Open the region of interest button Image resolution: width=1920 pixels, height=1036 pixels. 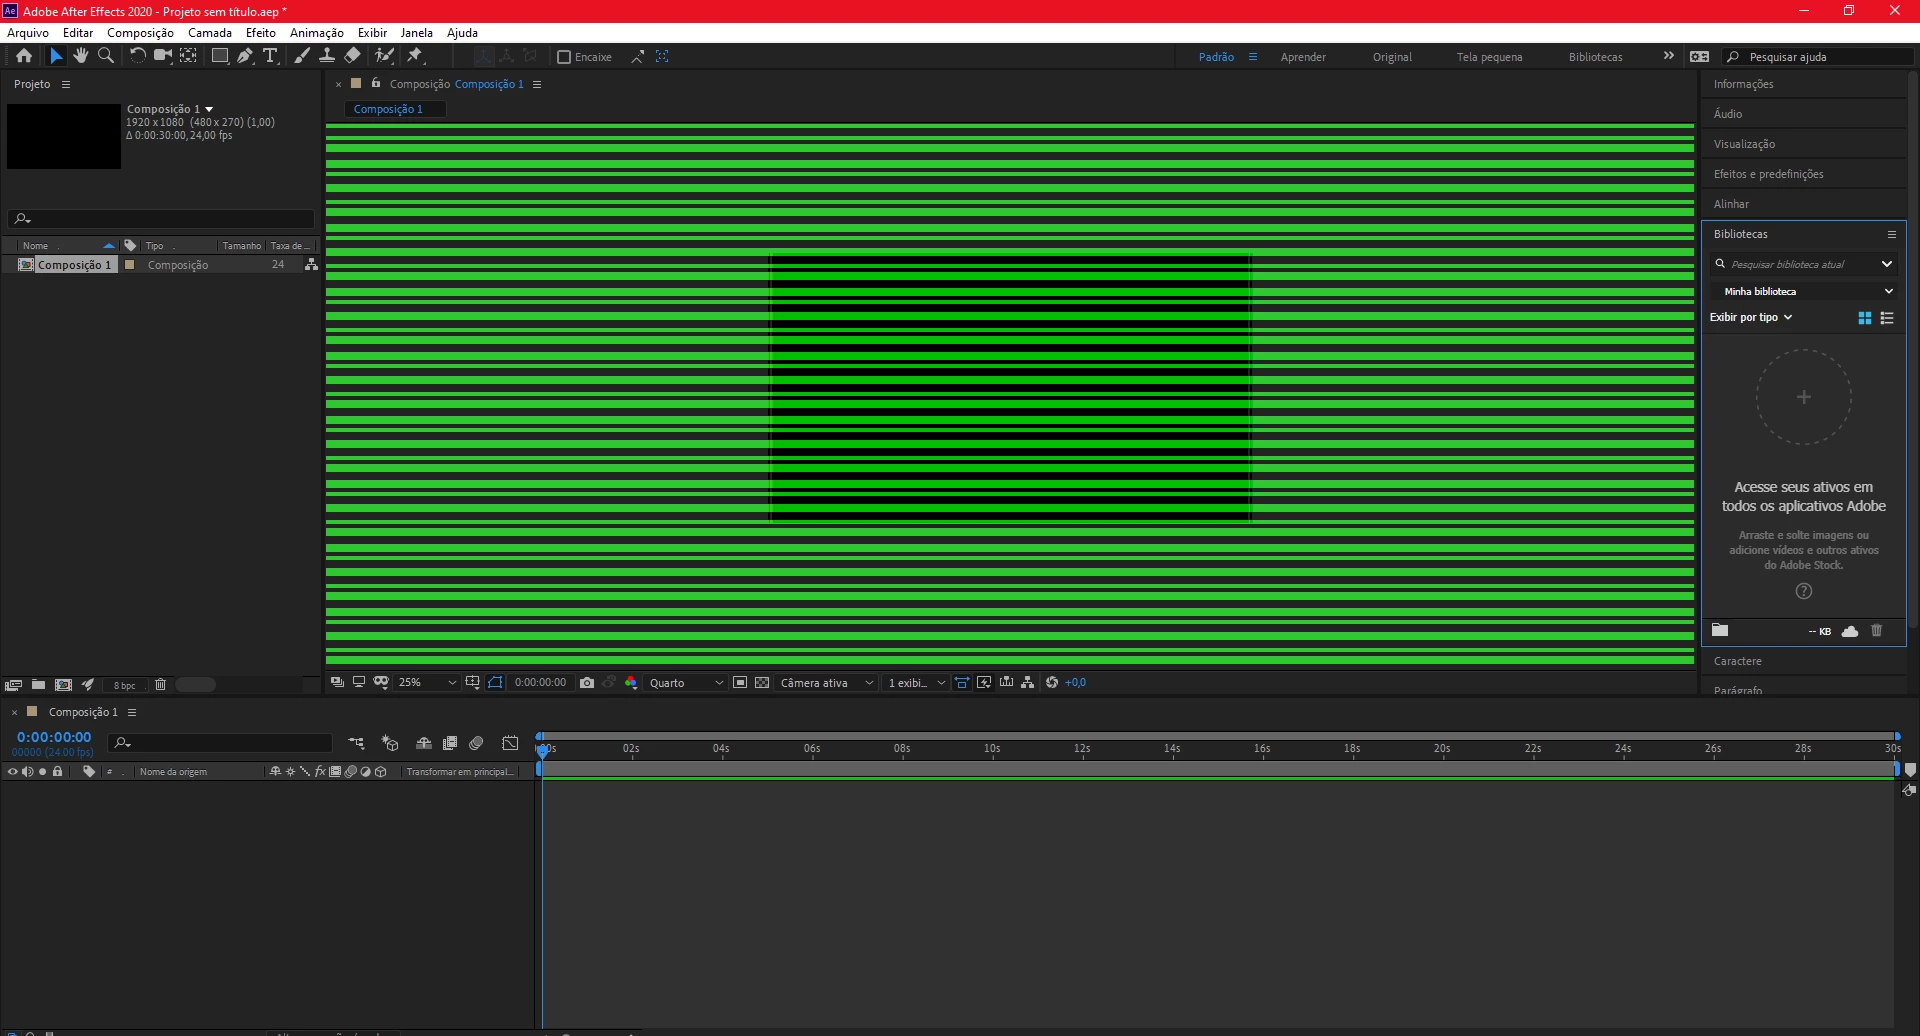(740, 683)
